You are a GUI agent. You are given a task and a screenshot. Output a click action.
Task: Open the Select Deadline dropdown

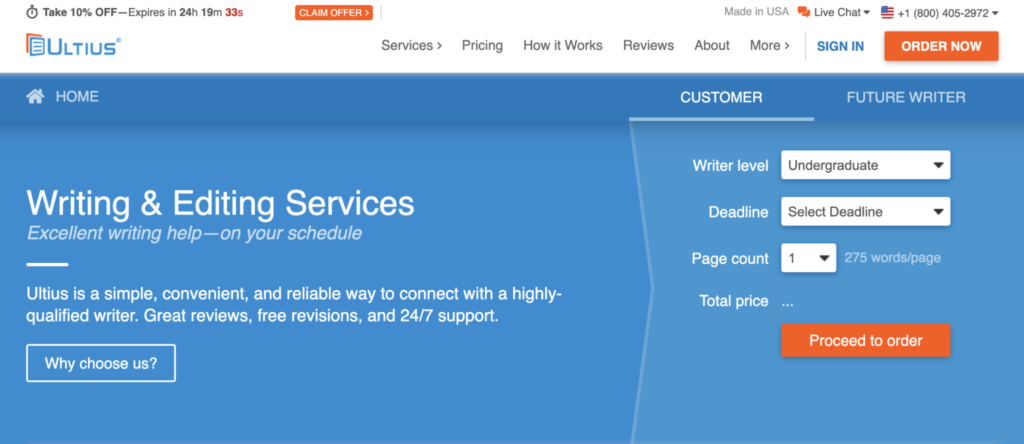[x=865, y=212]
